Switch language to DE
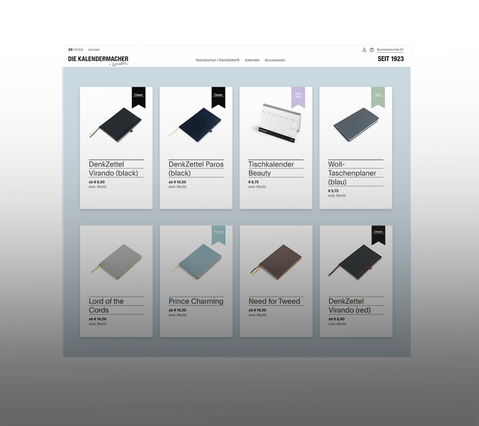Viewport: 479px width, 426px height. [70, 50]
